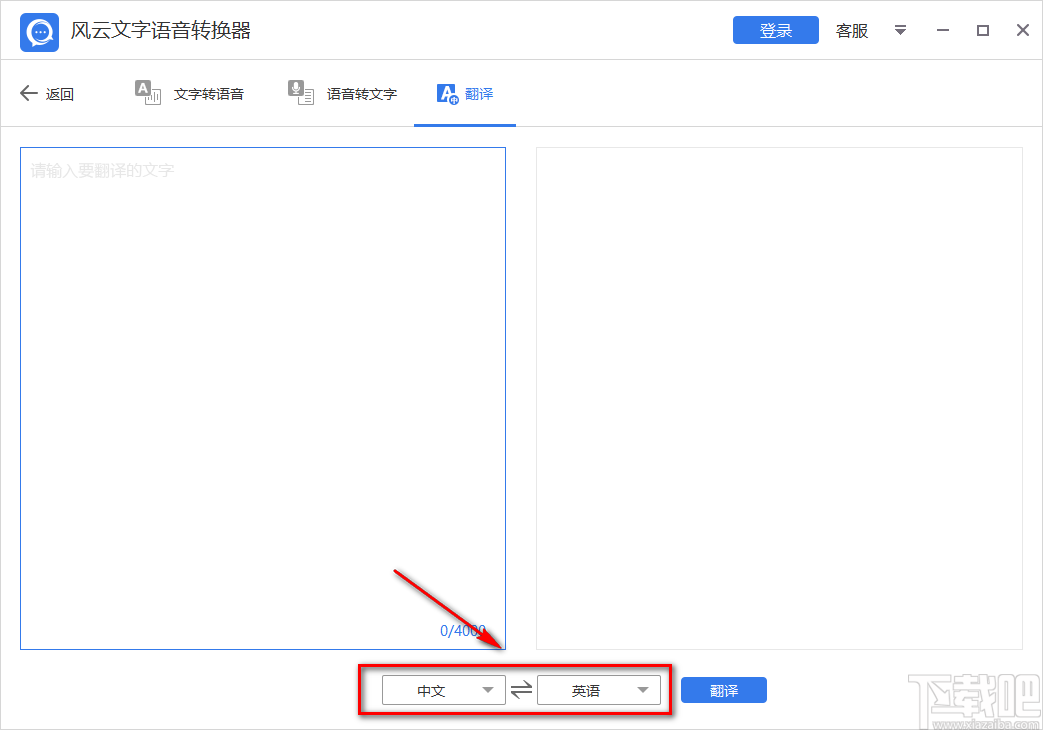Open the title bar dropdown menu triangle
This screenshot has height=730, width=1043.
tap(900, 31)
